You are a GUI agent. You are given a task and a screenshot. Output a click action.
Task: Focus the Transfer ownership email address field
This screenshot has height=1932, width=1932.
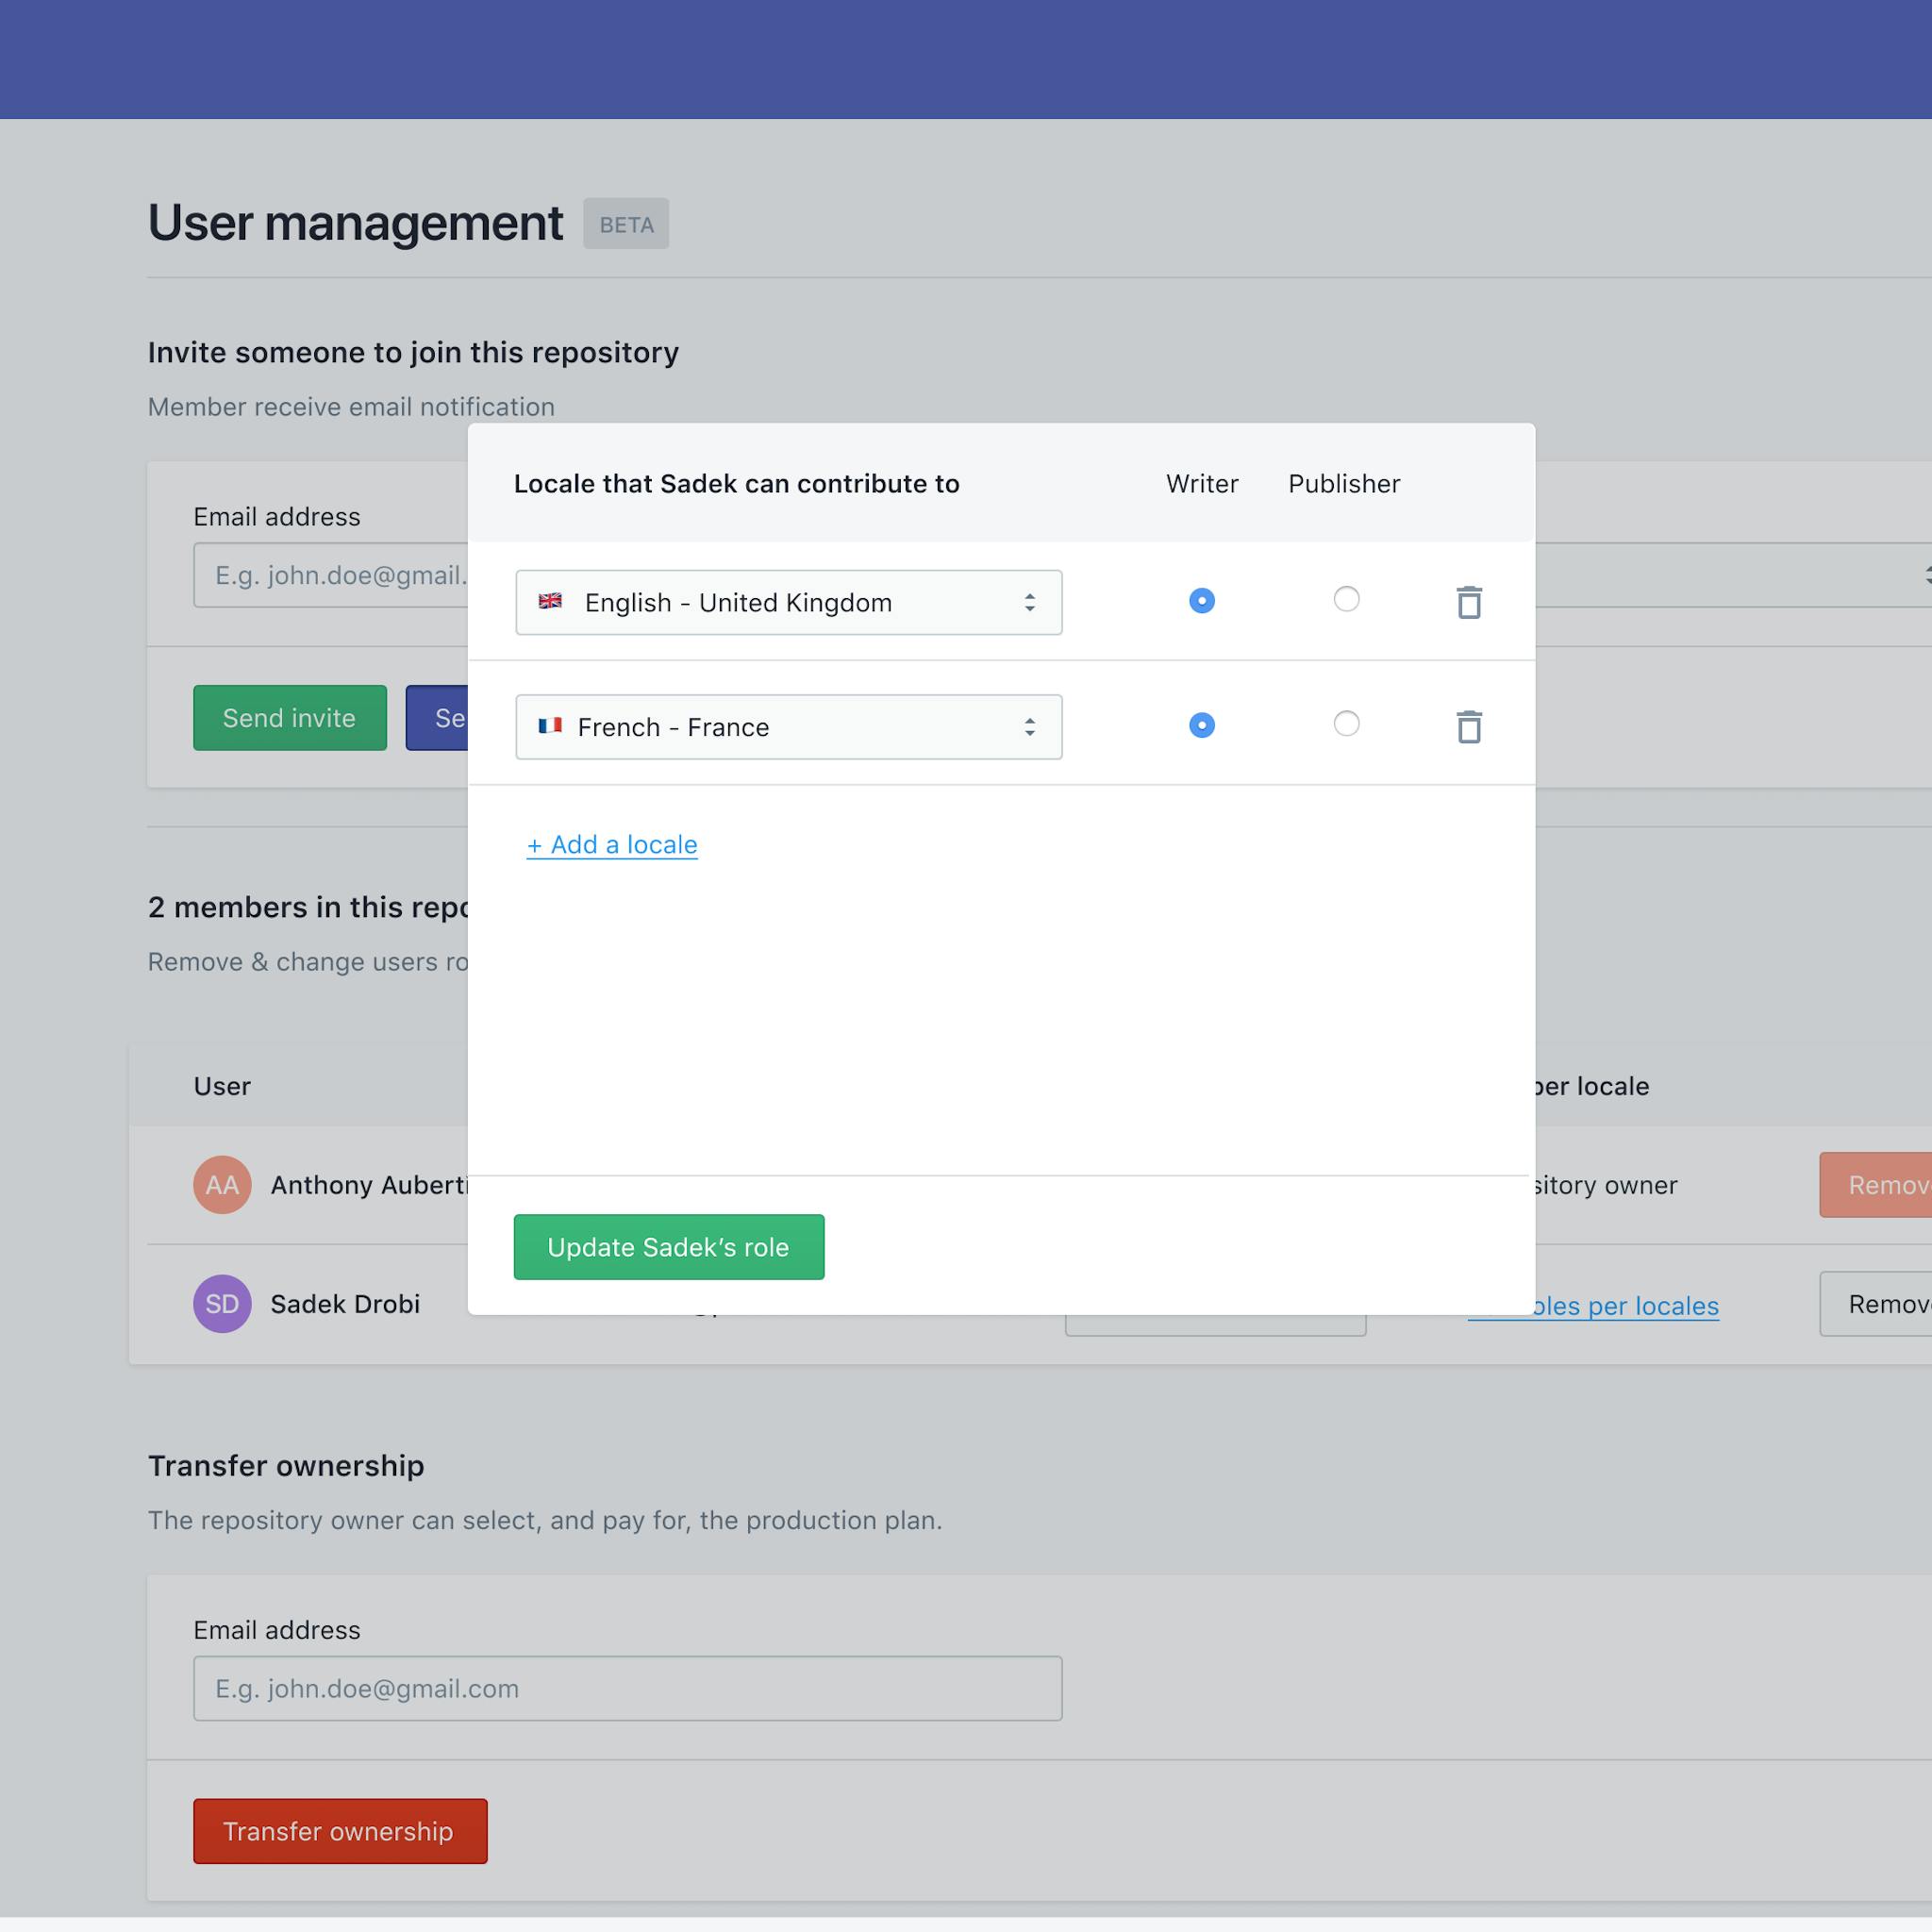click(627, 1688)
